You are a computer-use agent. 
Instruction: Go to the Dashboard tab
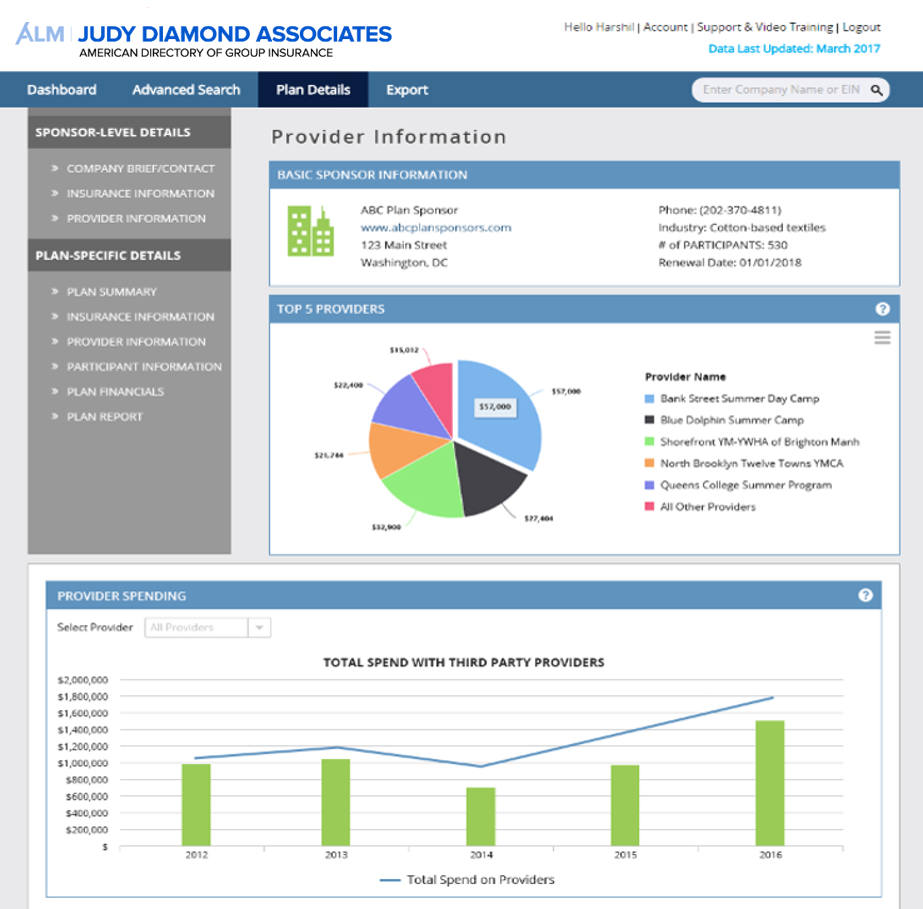[x=62, y=89]
